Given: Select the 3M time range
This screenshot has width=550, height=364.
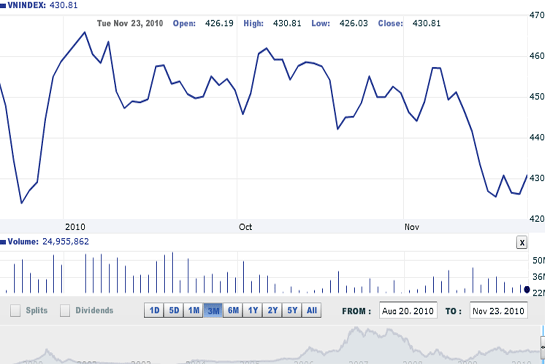Looking at the screenshot, I should 213,310.
